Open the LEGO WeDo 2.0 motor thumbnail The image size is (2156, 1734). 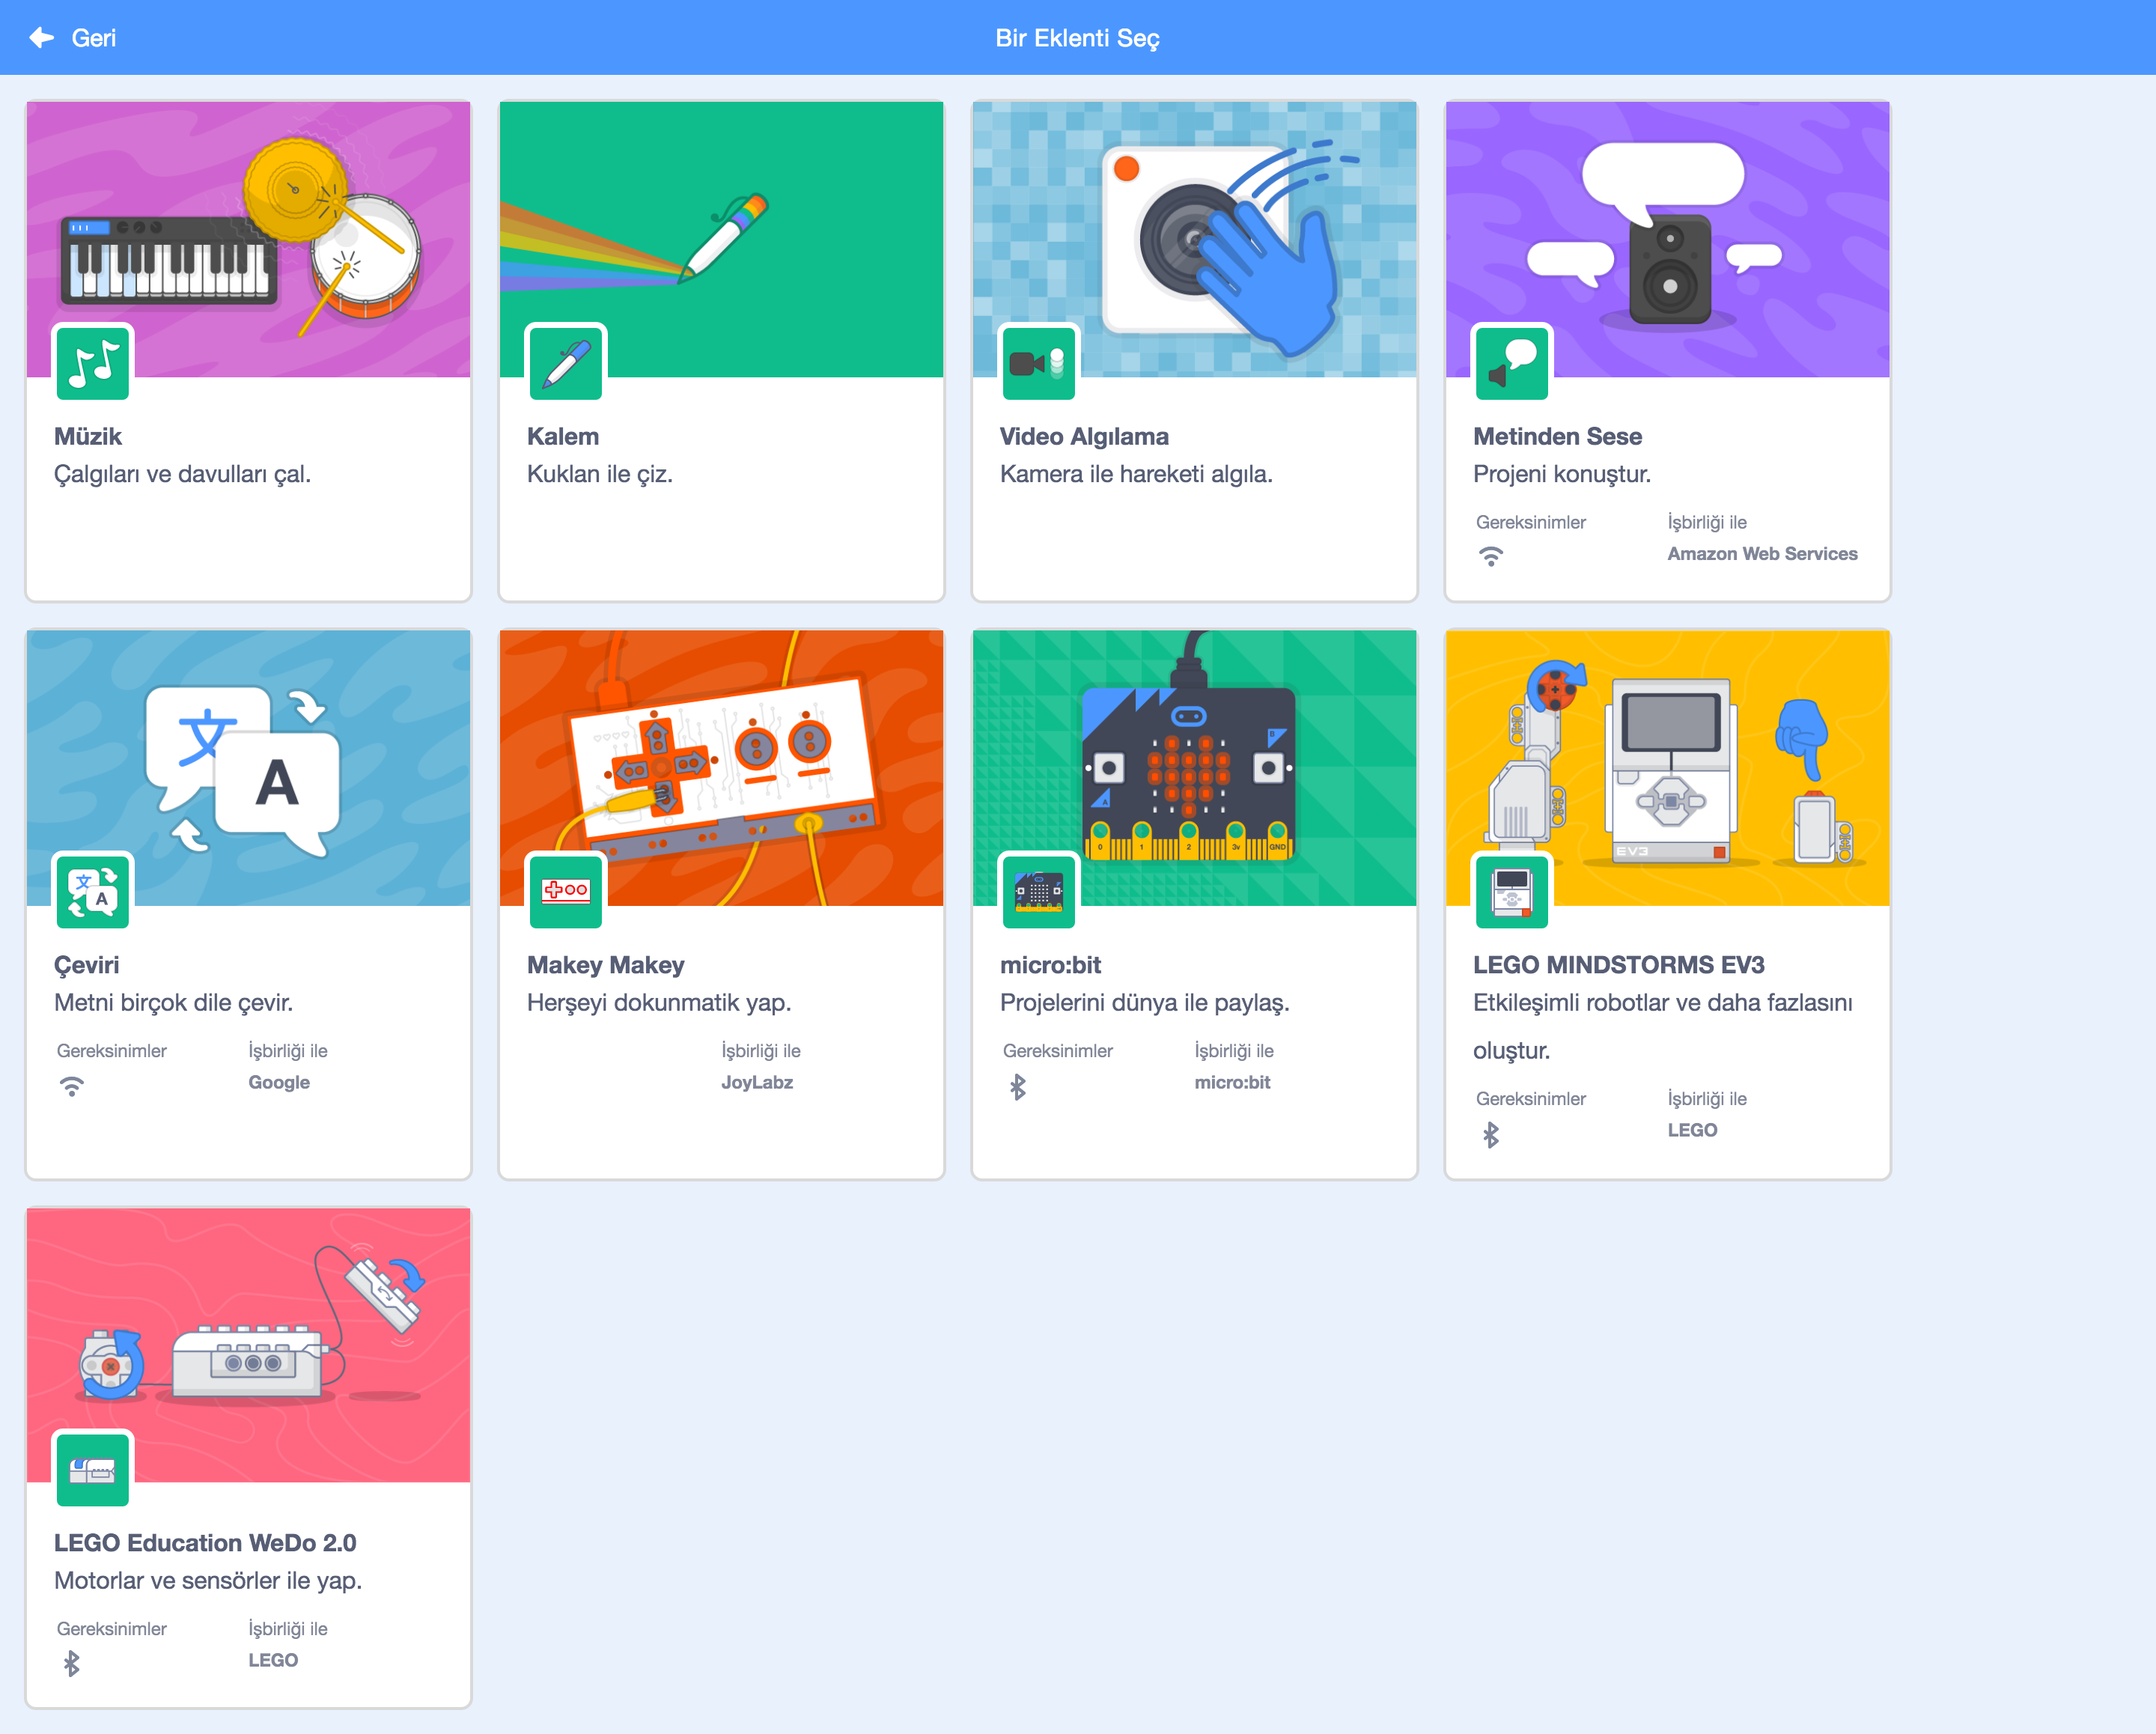click(248, 1346)
